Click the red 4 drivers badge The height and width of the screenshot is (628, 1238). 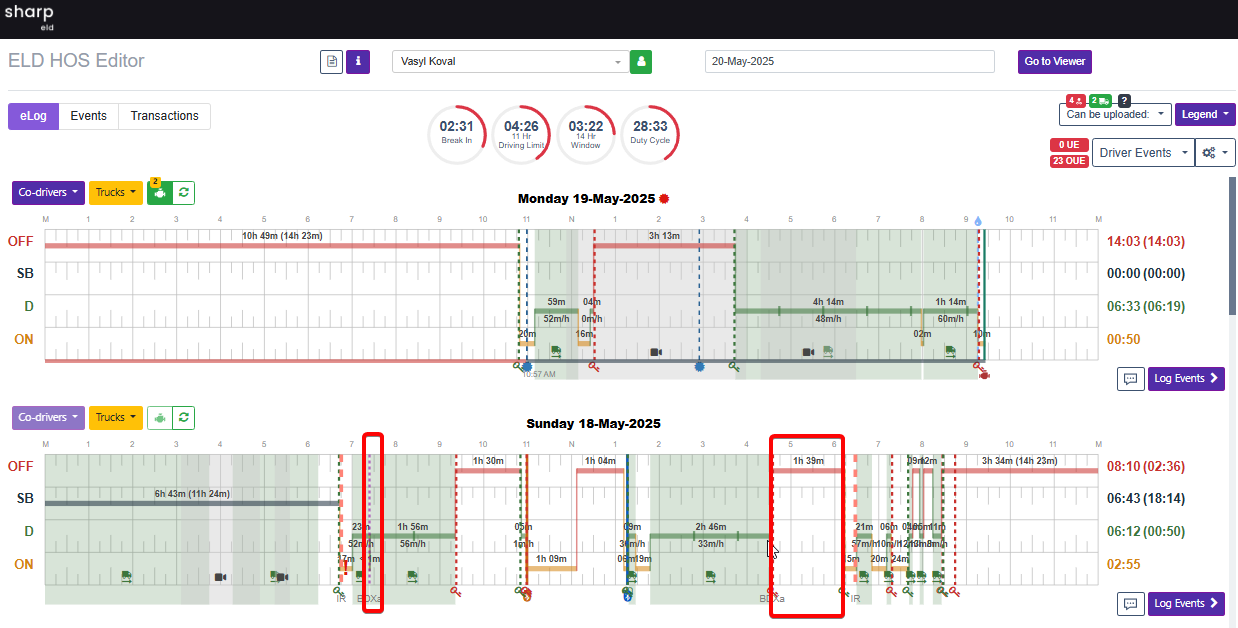click(1076, 100)
